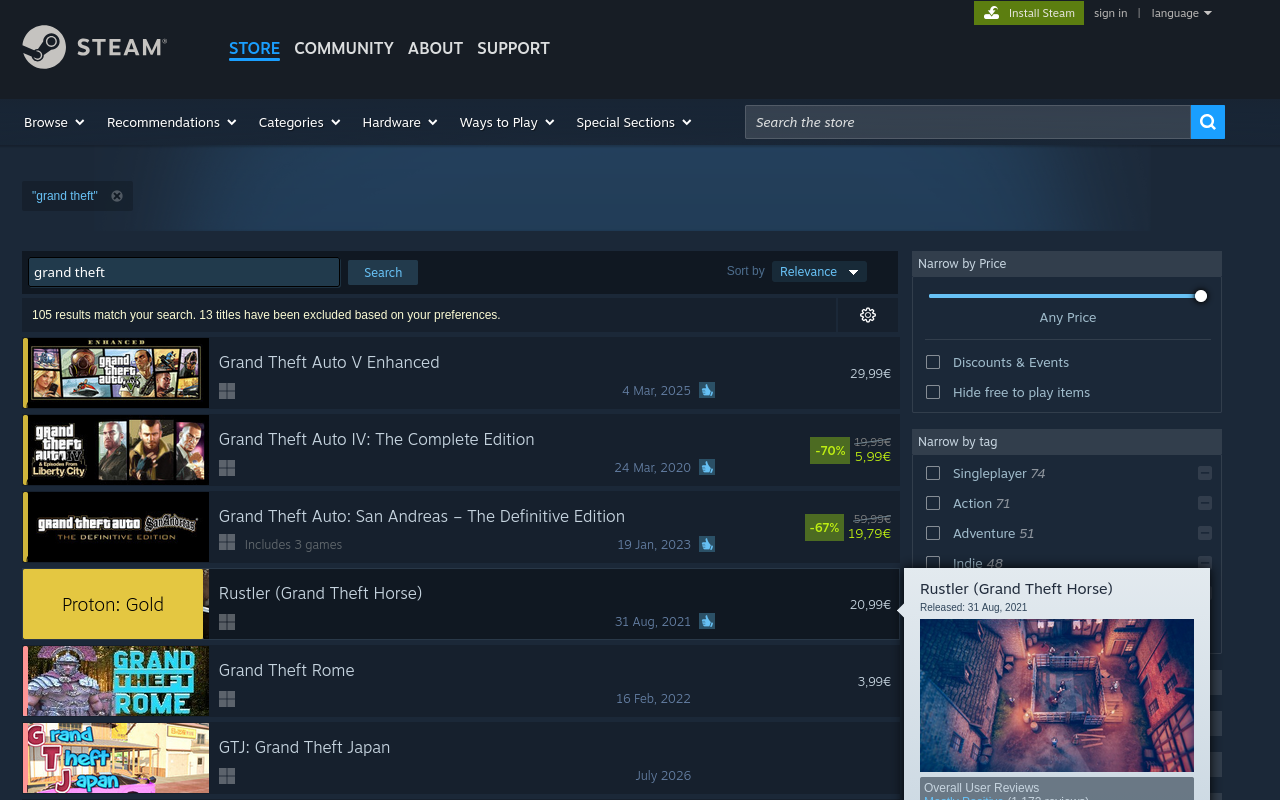Open GTJ: Grand Theft Japan result
Viewport: 1280px width, 800px height.
click(x=305, y=747)
